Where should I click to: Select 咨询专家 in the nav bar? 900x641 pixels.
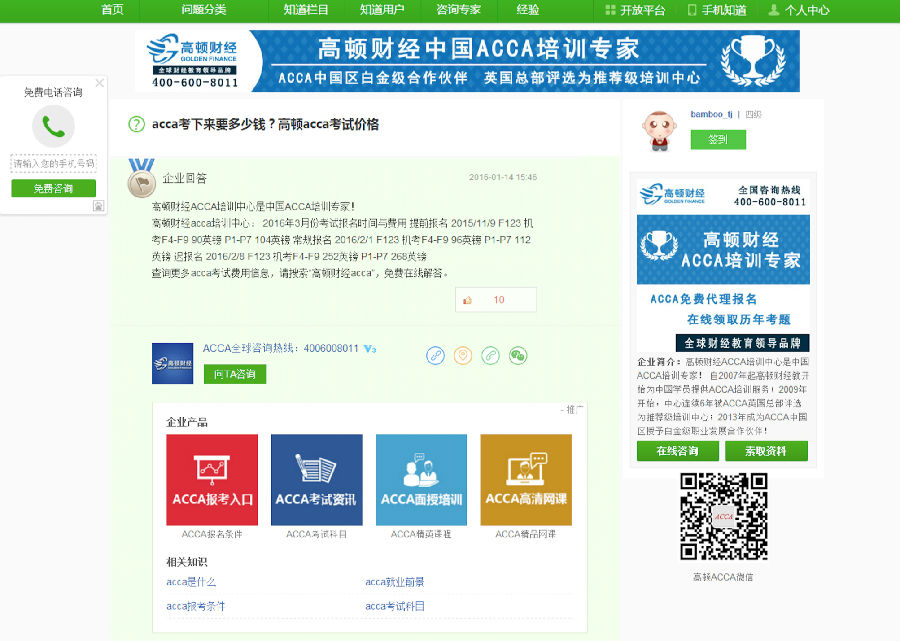tap(458, 10)
